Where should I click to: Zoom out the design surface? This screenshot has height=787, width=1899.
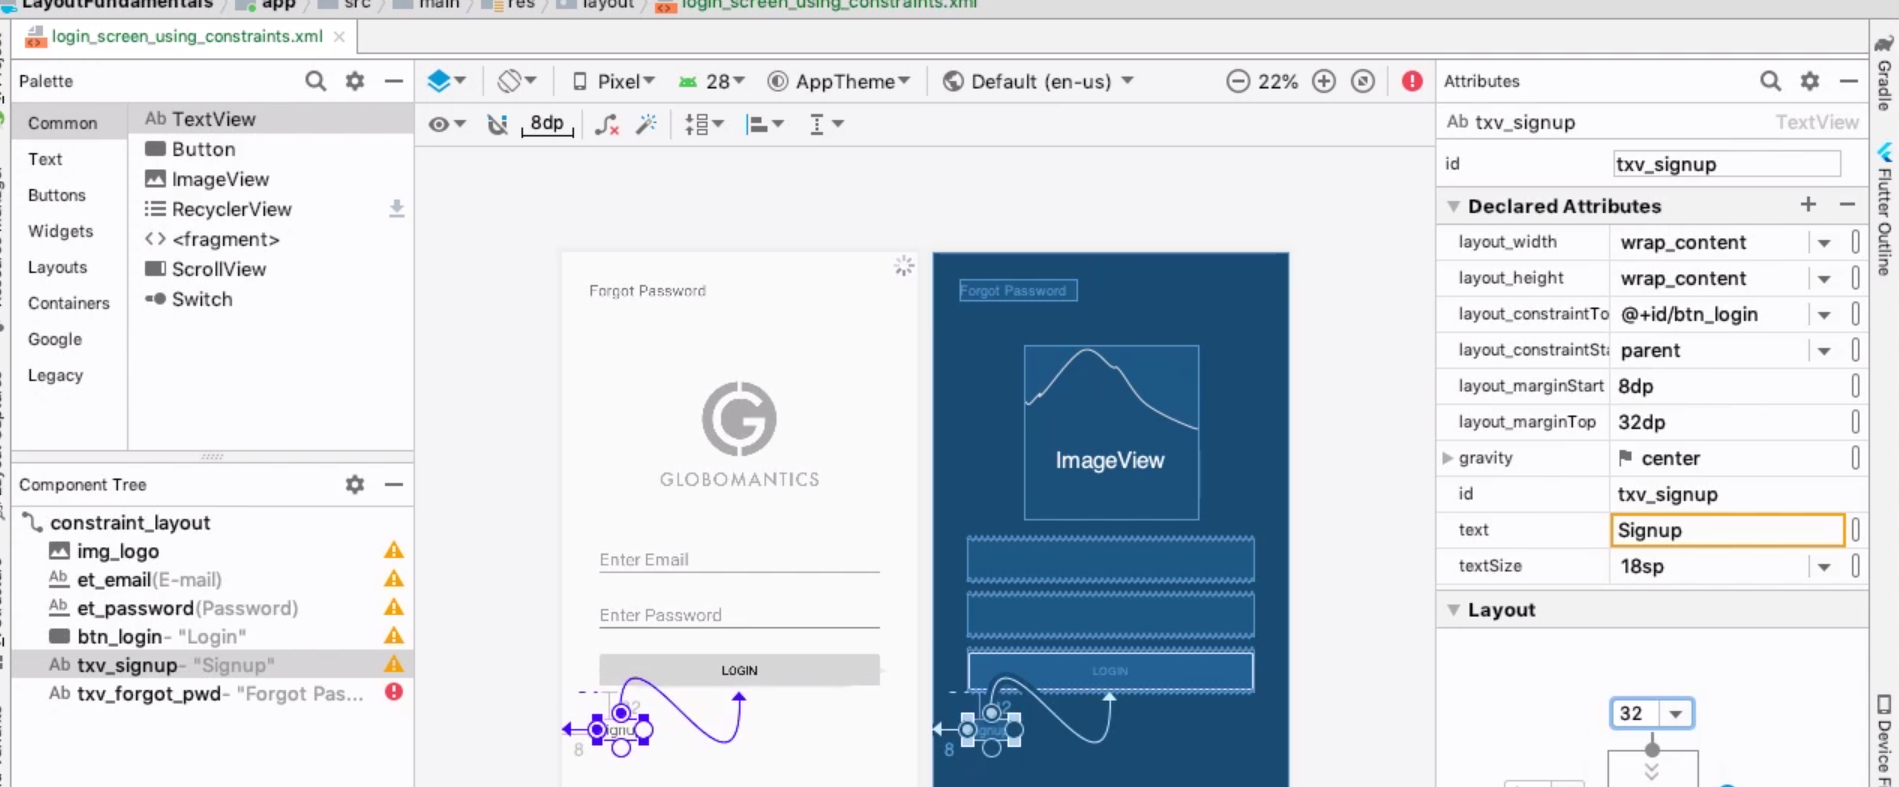1238,81
